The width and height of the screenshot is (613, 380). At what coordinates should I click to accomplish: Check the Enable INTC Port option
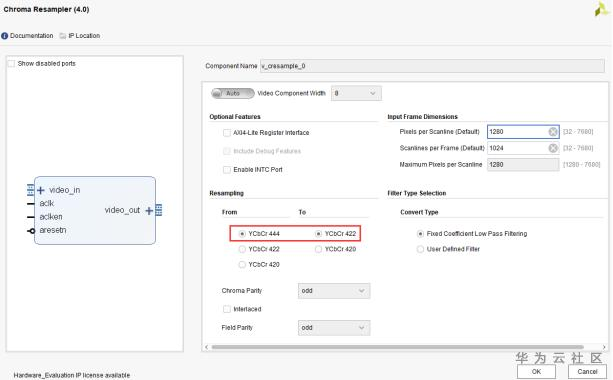[x=227, y=170]
